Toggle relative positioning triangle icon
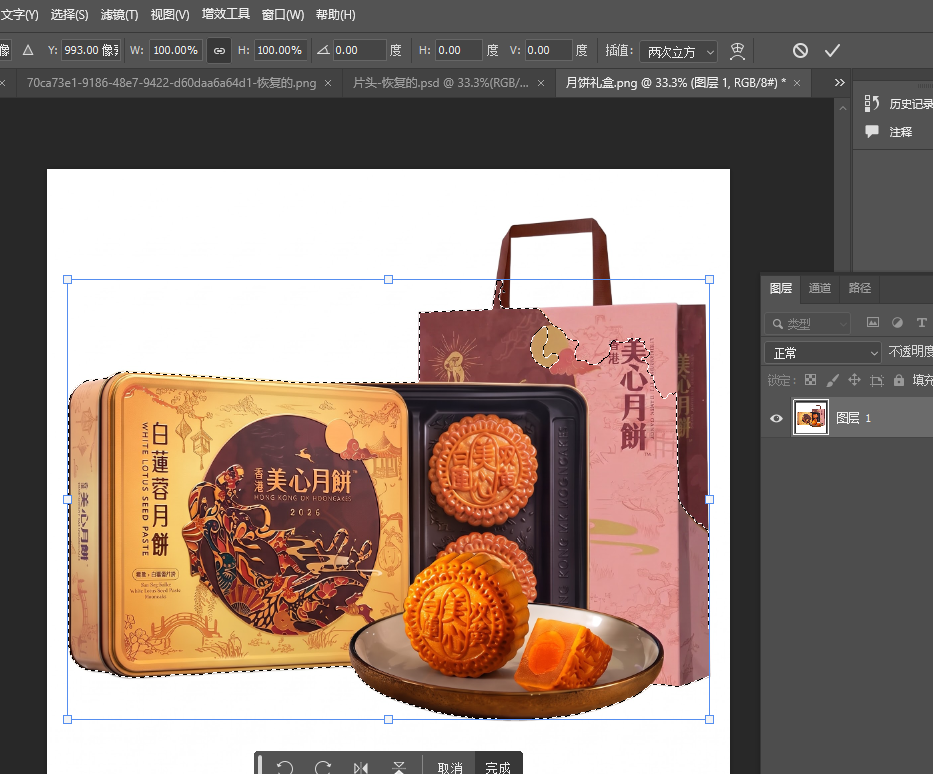The image size is (933, 774). tap(28, 51)
